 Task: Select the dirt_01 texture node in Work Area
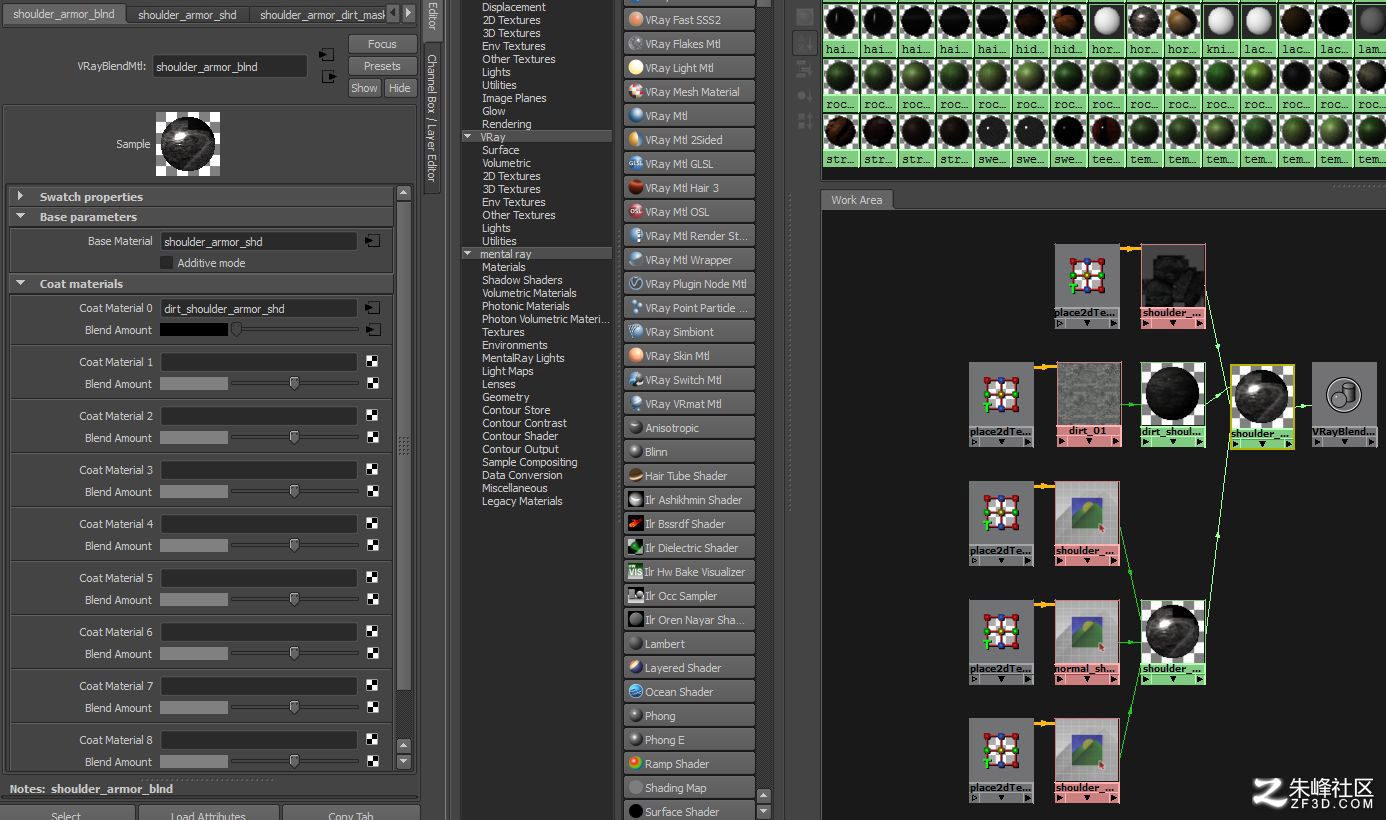pos(1088,404)
